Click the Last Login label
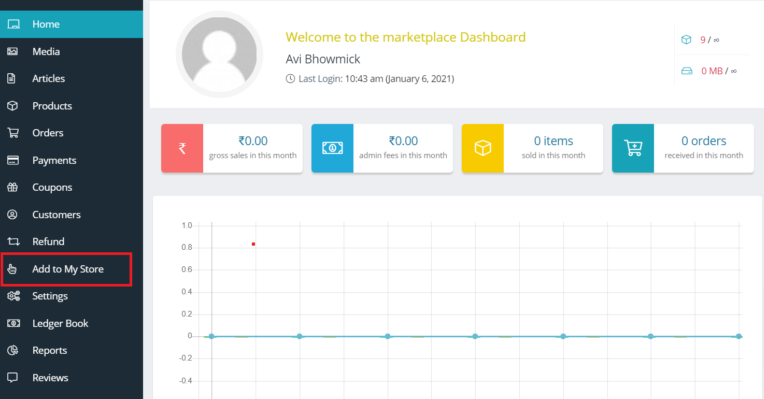764x399 pixels. (x=320, y=78)
